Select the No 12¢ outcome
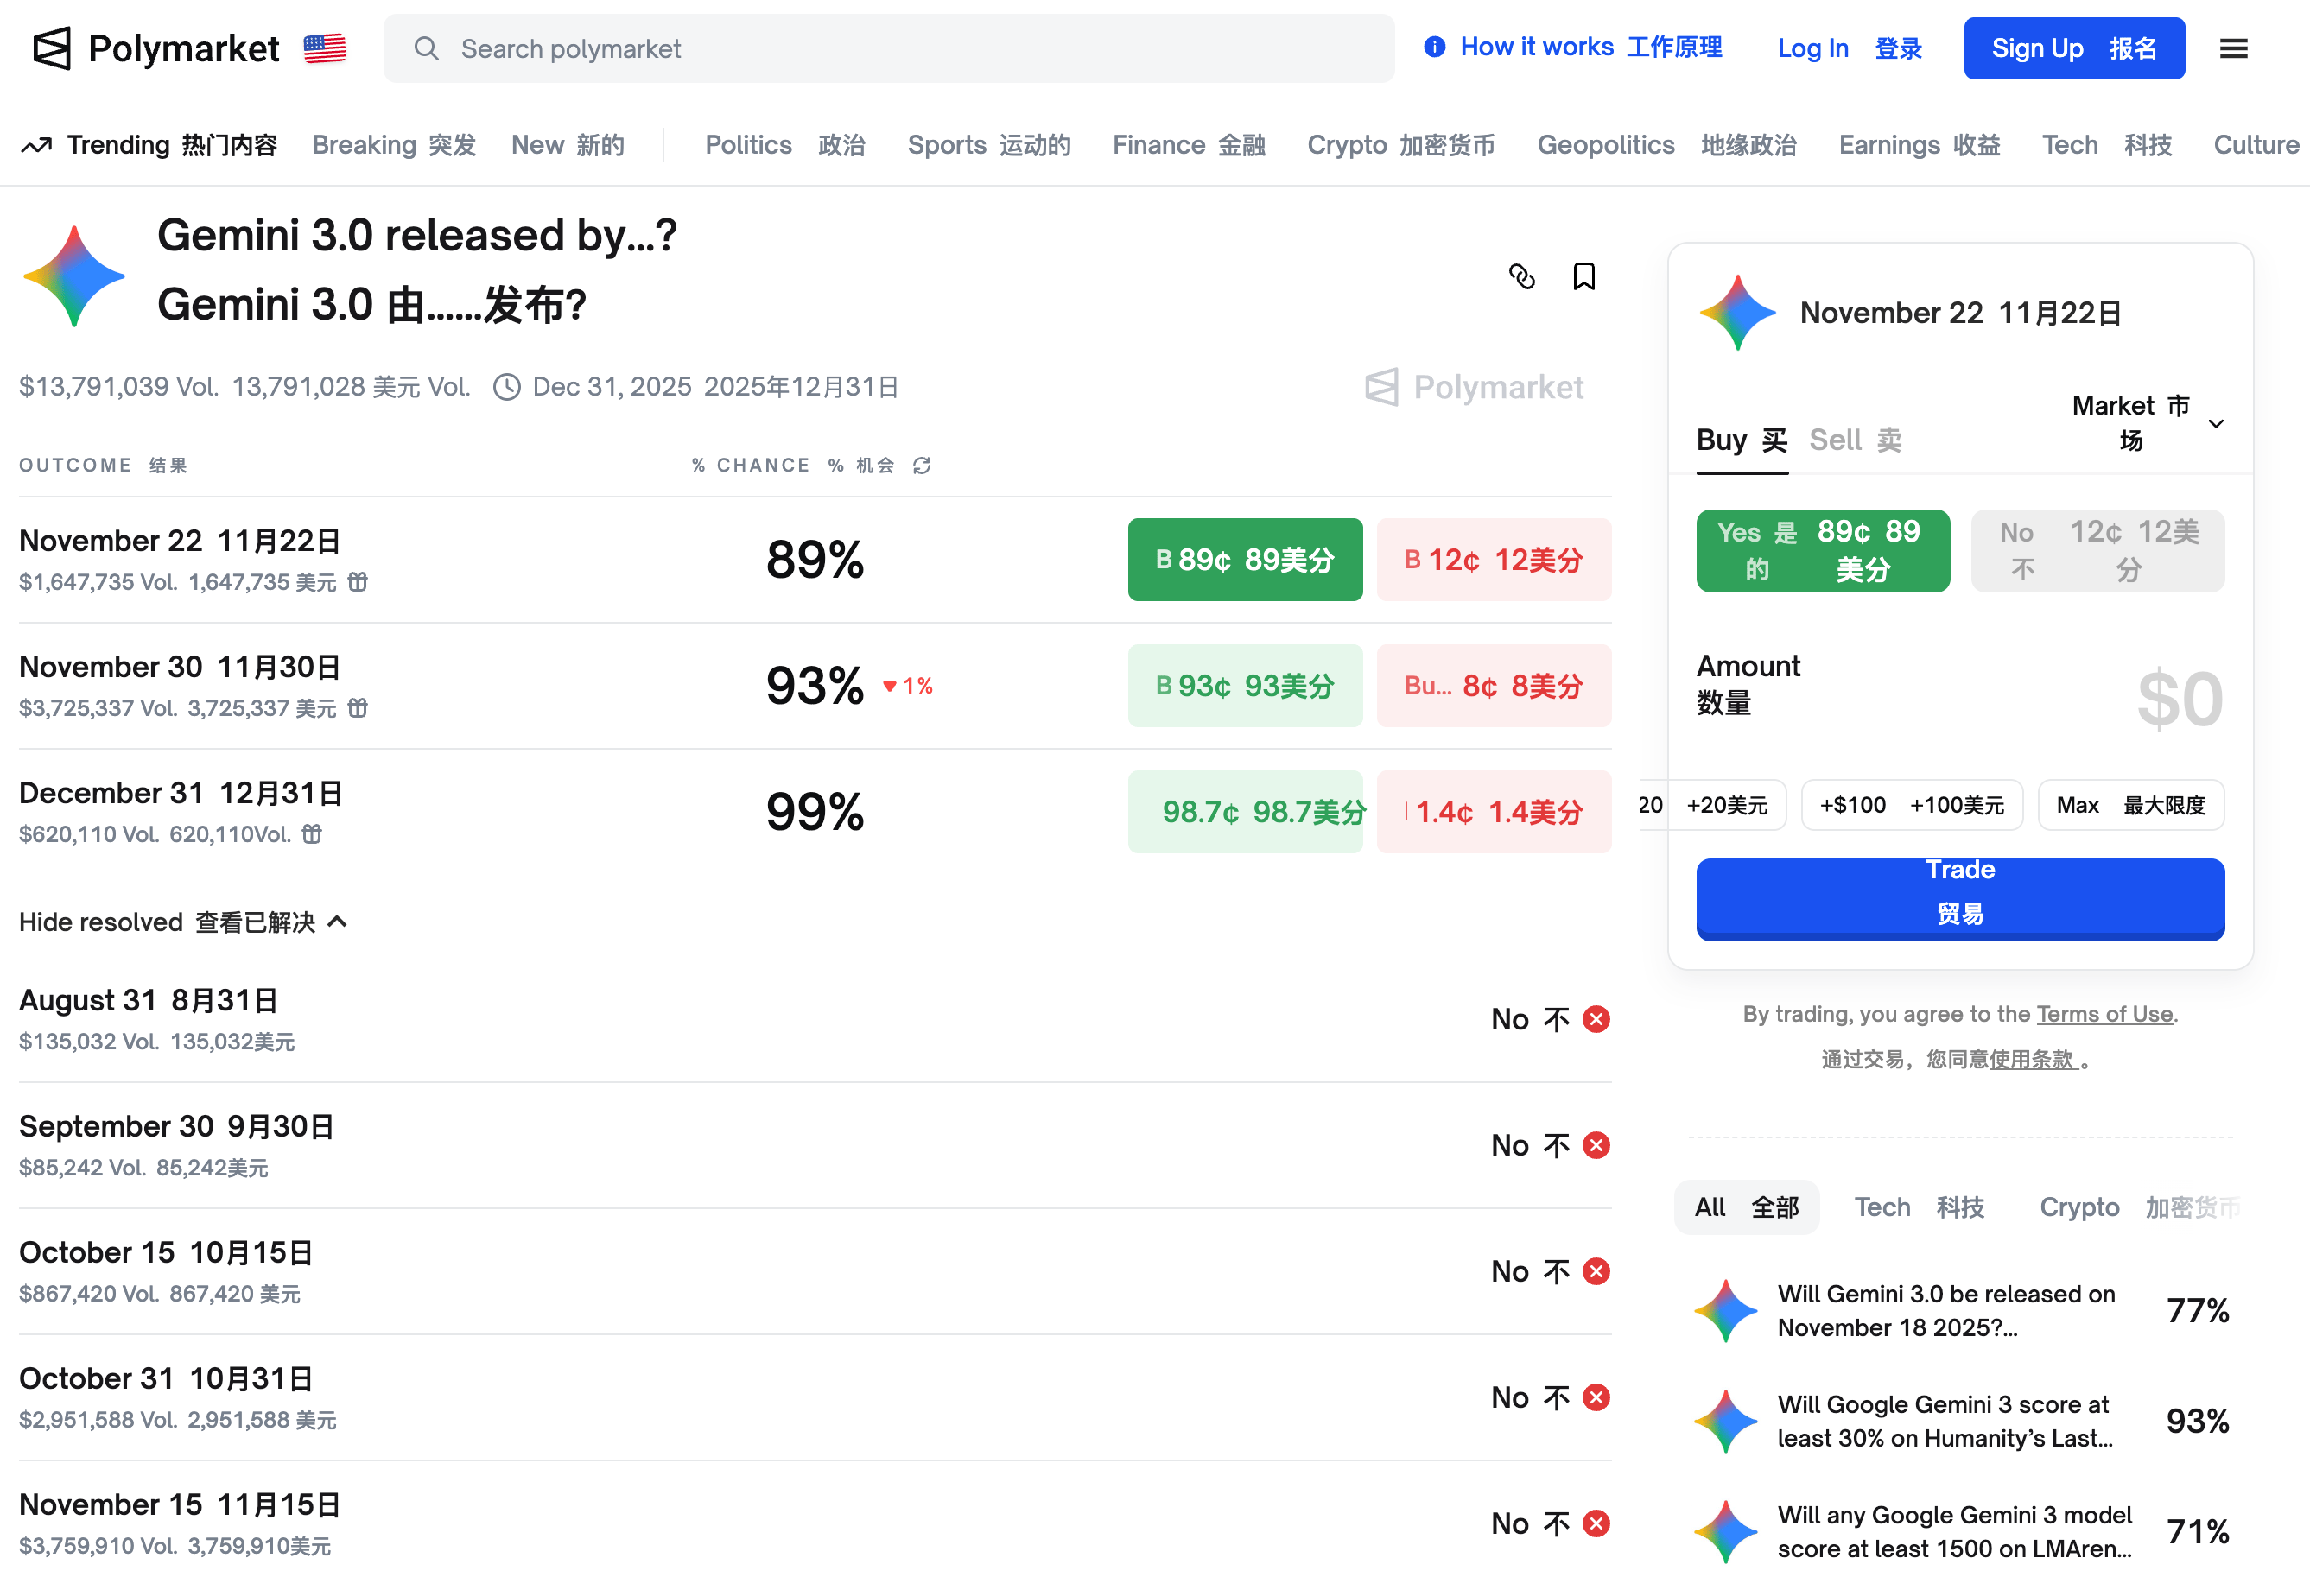This screenshot has width=2310, height=1596. coord(2097,550)
